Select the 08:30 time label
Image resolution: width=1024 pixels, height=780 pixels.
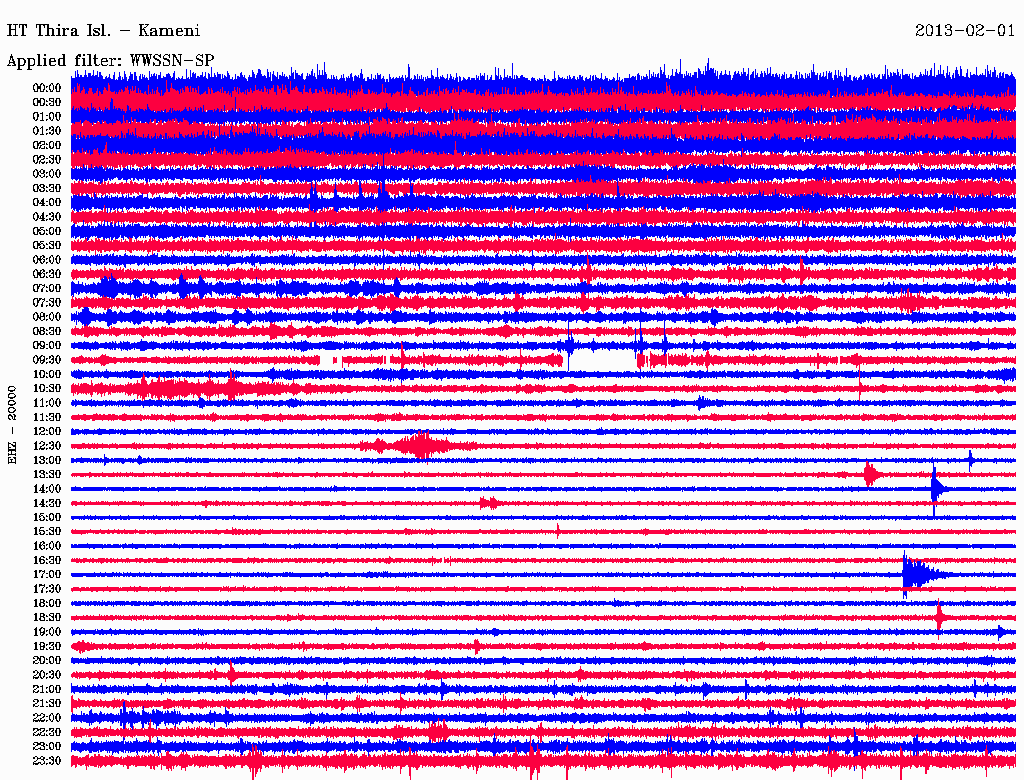[x=47, y=331]
